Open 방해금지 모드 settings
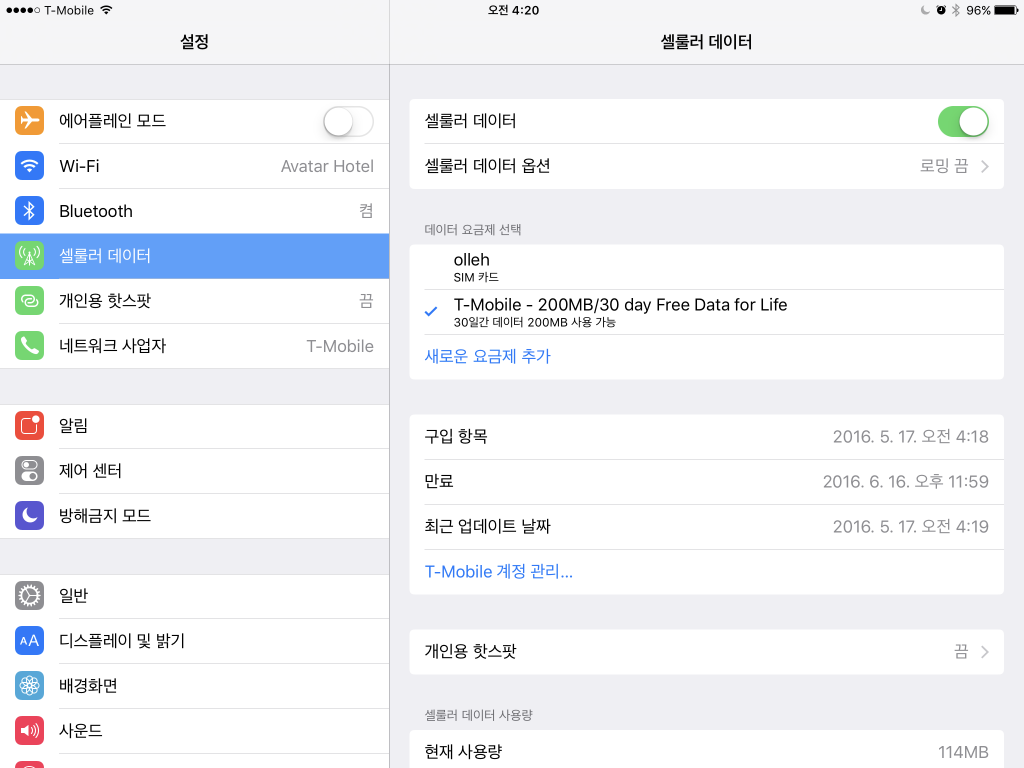Screen dimensions: 1024x768 coord(195,516)
